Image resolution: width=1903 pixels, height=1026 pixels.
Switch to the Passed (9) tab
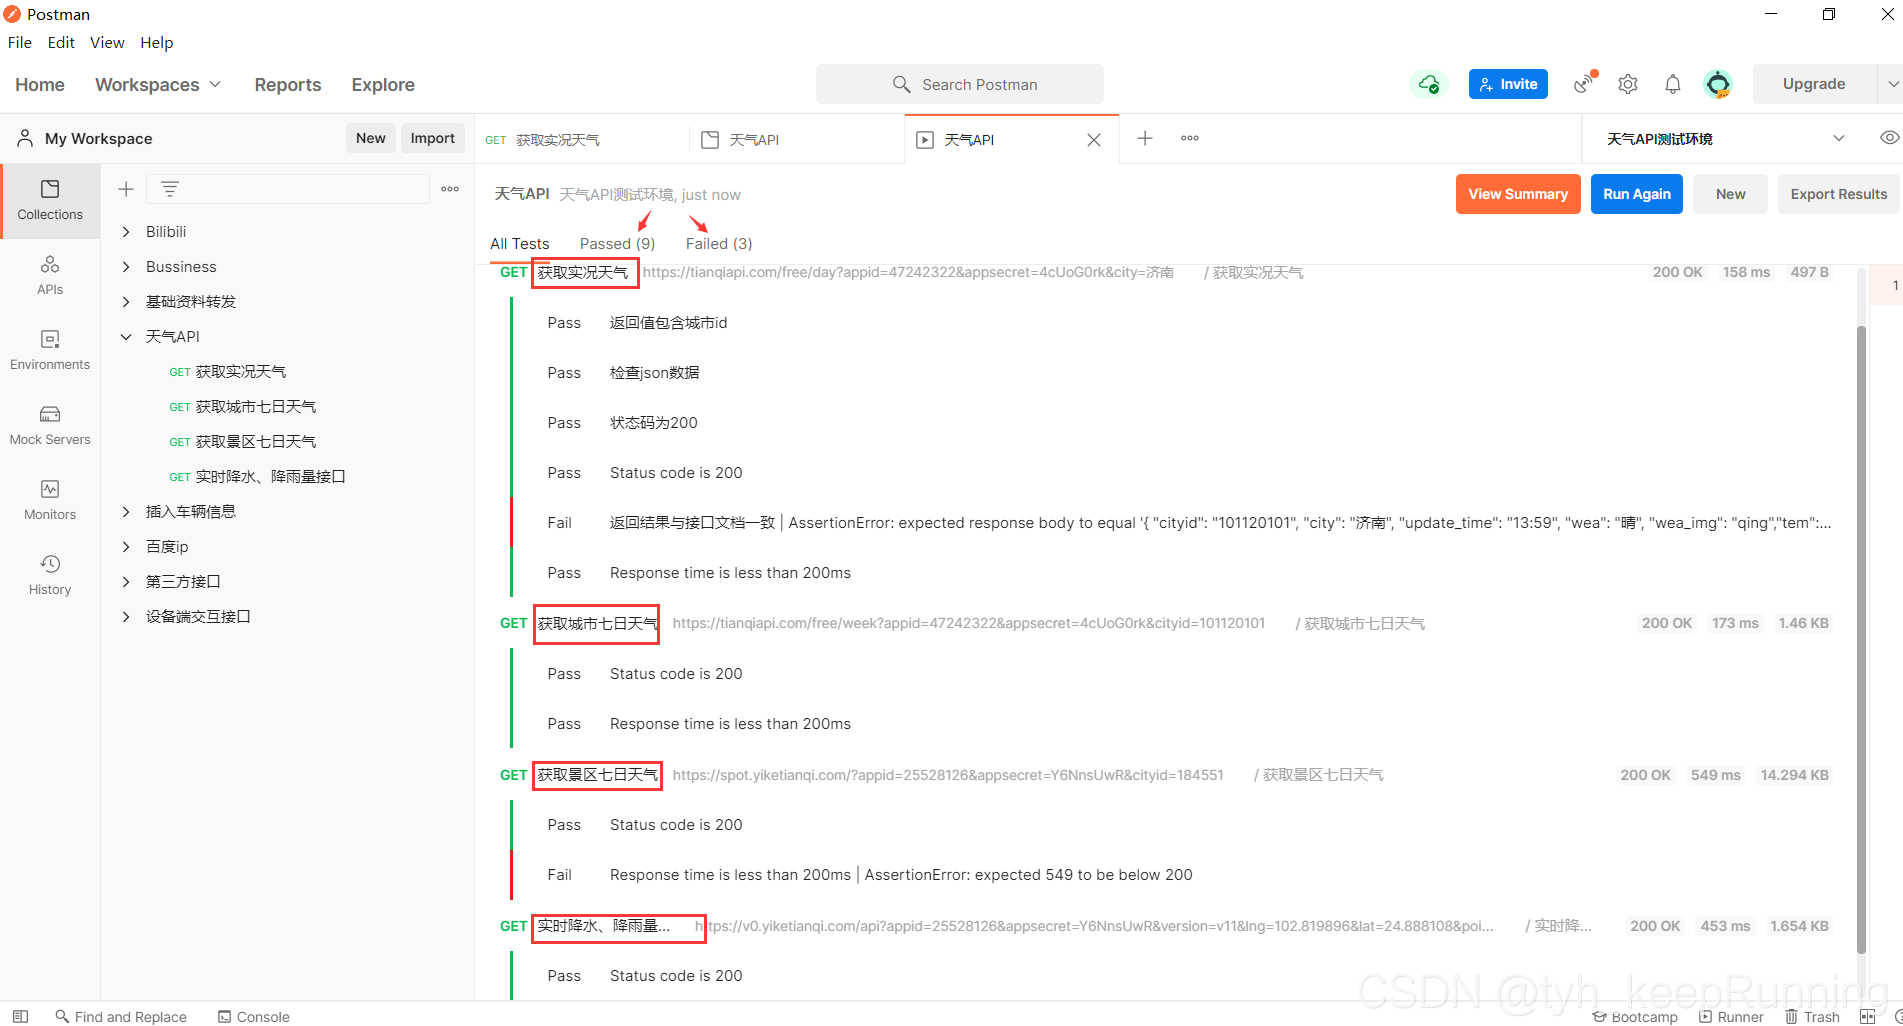point(617,243)
